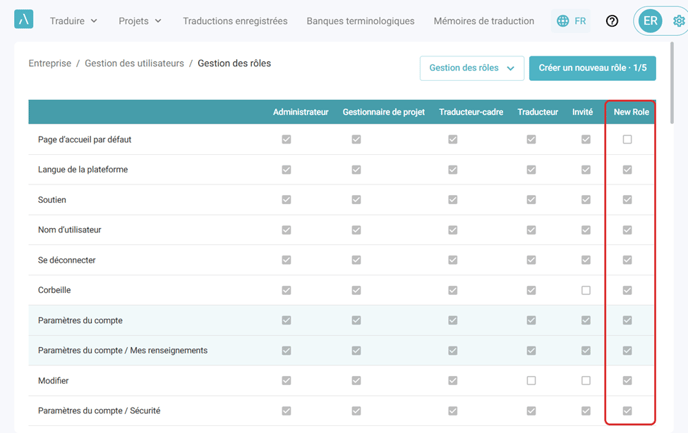Viewport: 688px width, 433px height.
Task: Navigate to Entreprise breadcrumb
Action: coord(50,63)
